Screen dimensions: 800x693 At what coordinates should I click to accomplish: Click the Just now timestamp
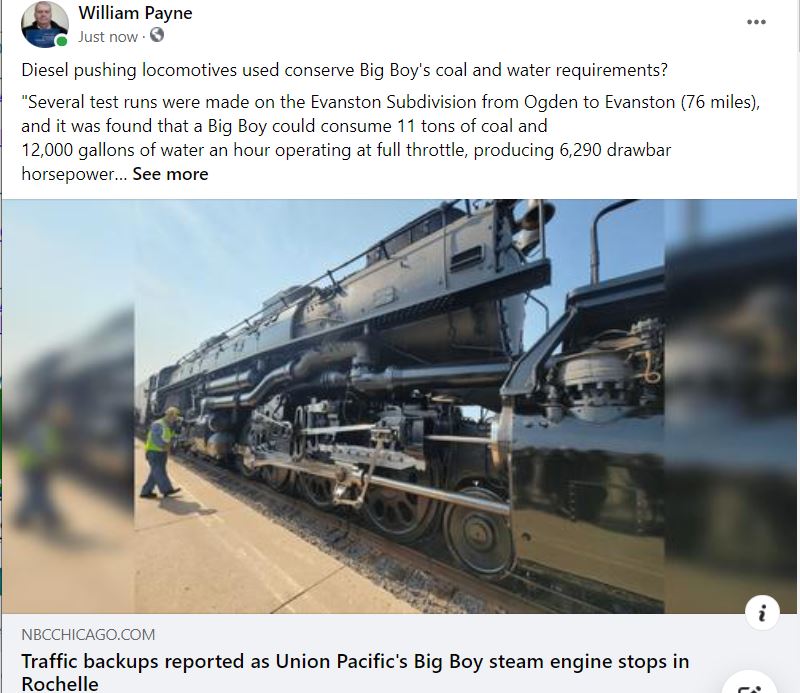pyautogui.click(x=108, y=37)
